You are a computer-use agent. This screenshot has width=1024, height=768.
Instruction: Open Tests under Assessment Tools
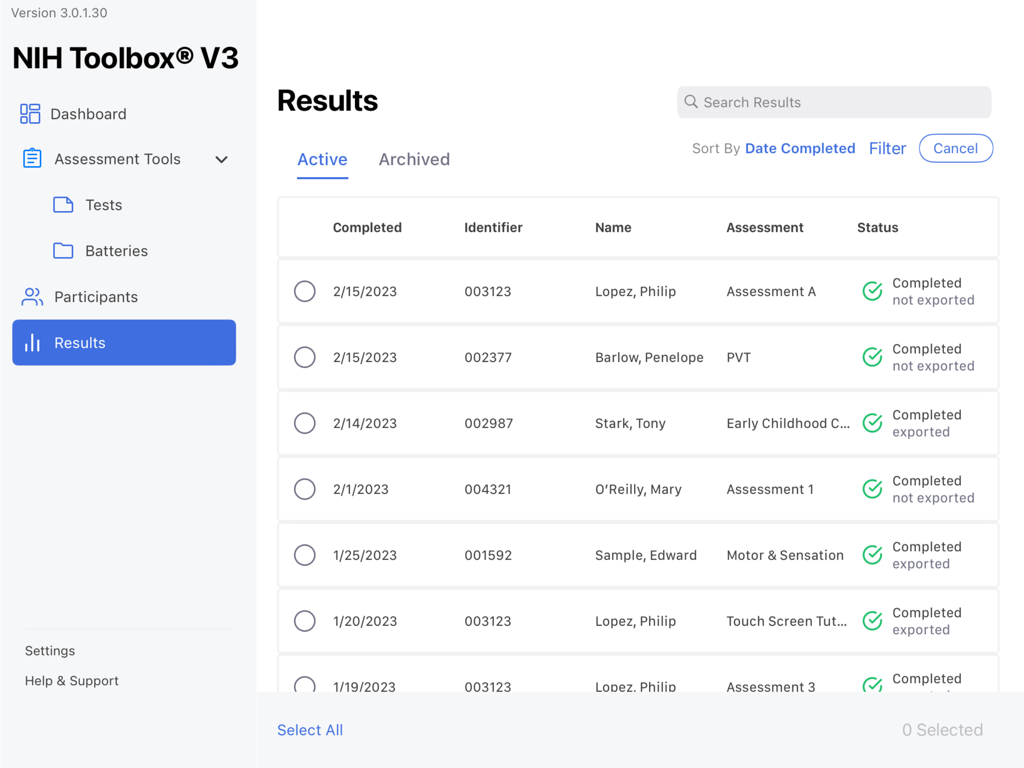click(104, 205)
